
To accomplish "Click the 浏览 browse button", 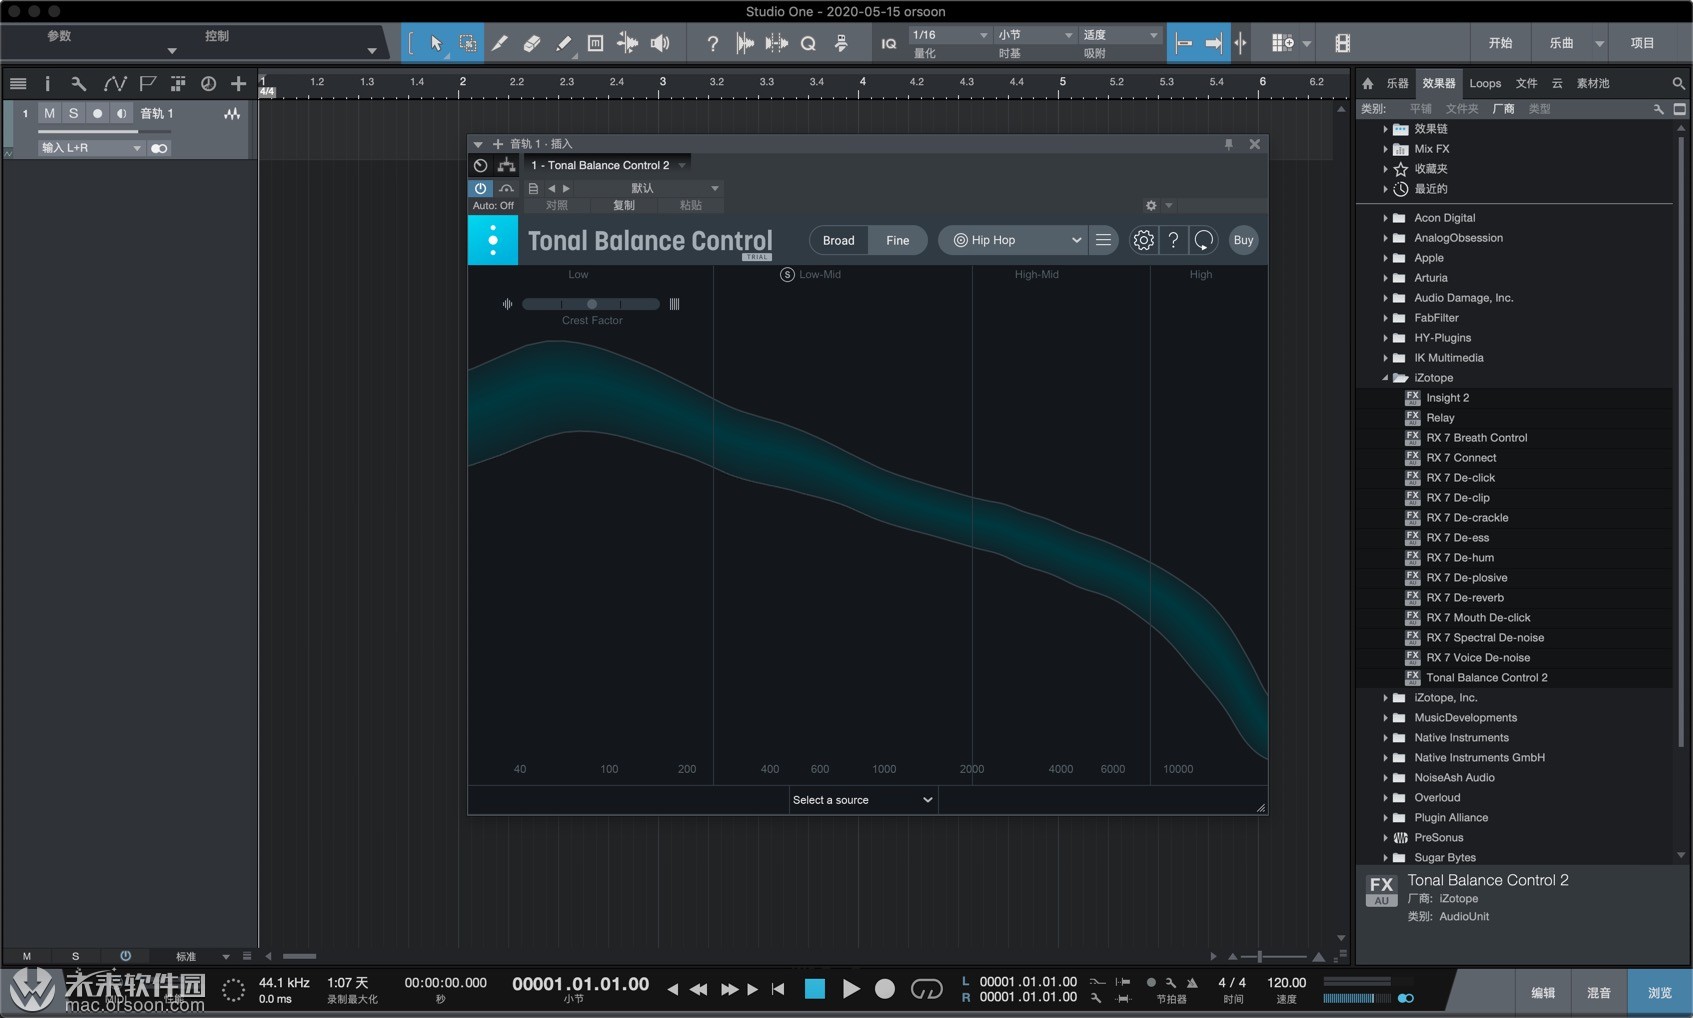I will click(x=1660, y=993).
